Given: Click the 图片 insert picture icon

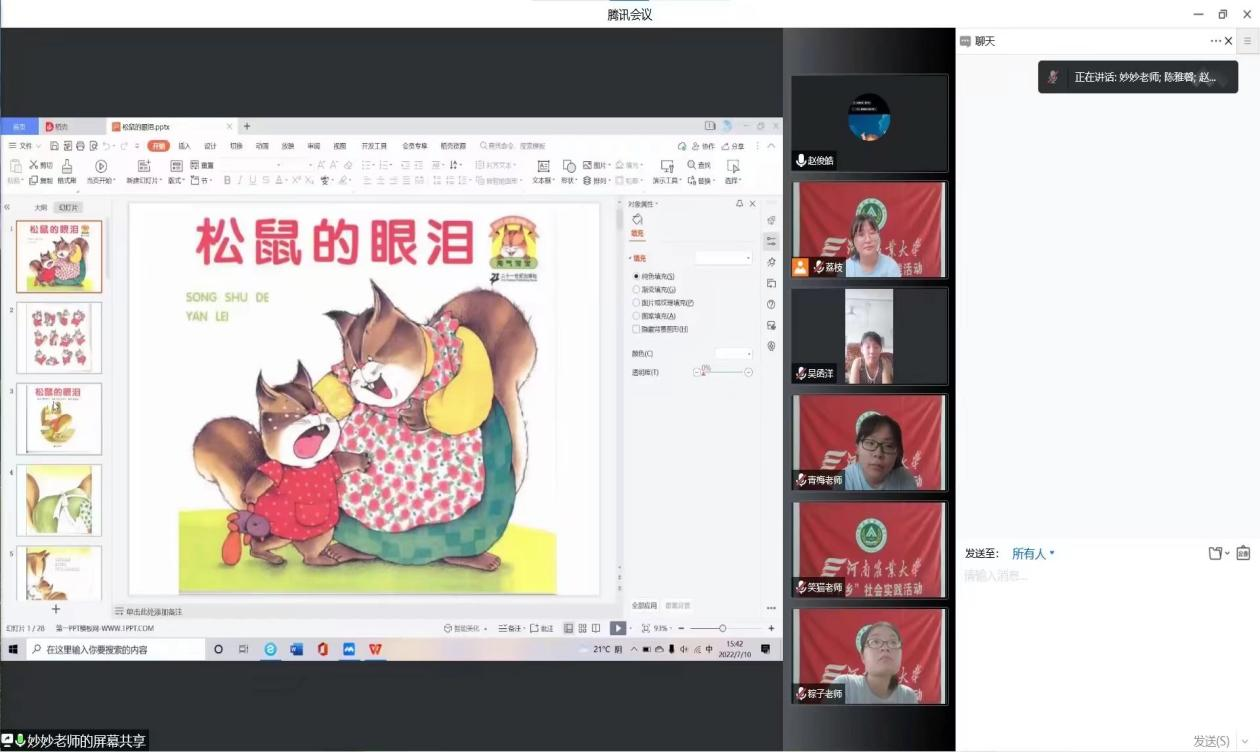Looking at the screenshot, I should pyautogui.click(x=587, y=164).
